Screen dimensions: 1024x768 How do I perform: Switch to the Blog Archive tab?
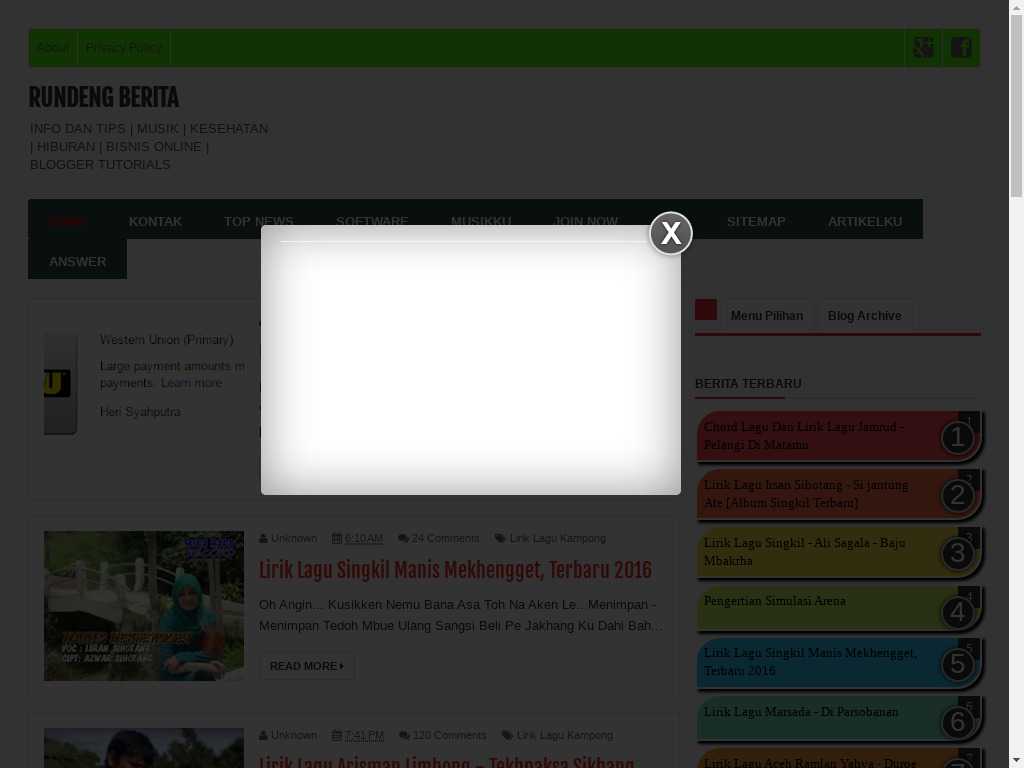pos(864,316)
